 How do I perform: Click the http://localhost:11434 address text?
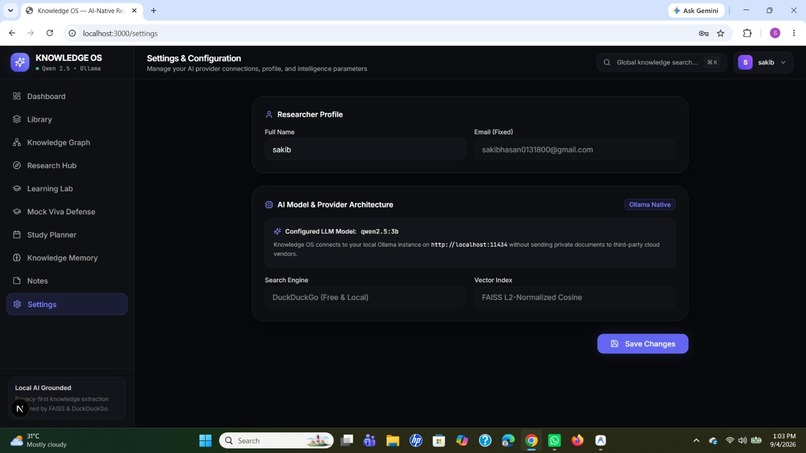pyautogui.click(x=469, y=245)
